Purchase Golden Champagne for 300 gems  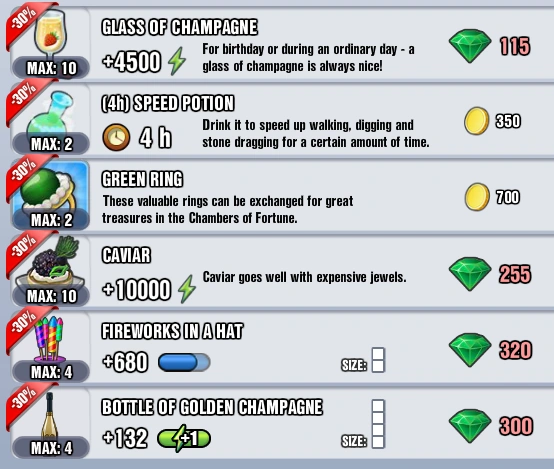[x=491, y=426]
